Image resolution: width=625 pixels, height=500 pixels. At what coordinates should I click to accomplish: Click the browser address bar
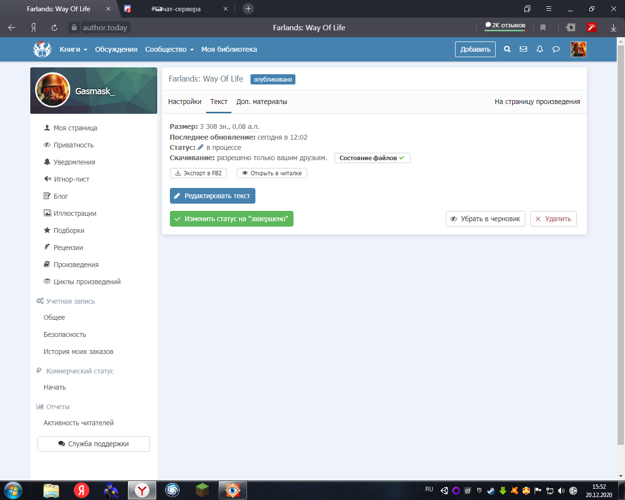pyautogui.click(x=250, y=28)
